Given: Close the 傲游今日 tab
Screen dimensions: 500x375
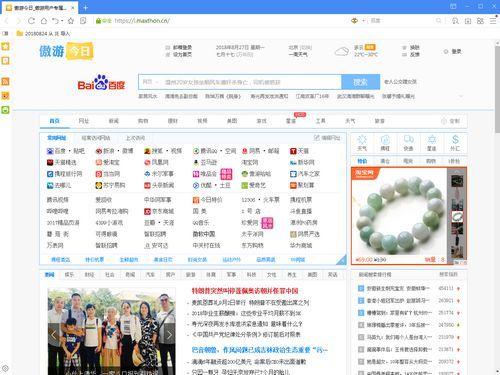Looking at the screenshot, I should click(73, 7).
